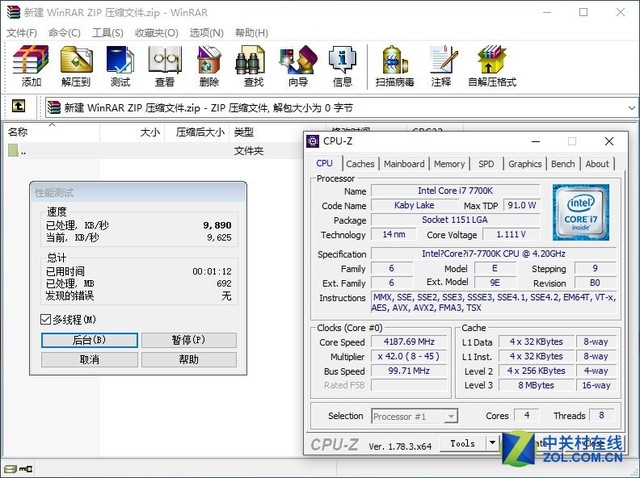The image size is (640, 478).
Task: Open the Commands (命令) menu
Action: 64,33
